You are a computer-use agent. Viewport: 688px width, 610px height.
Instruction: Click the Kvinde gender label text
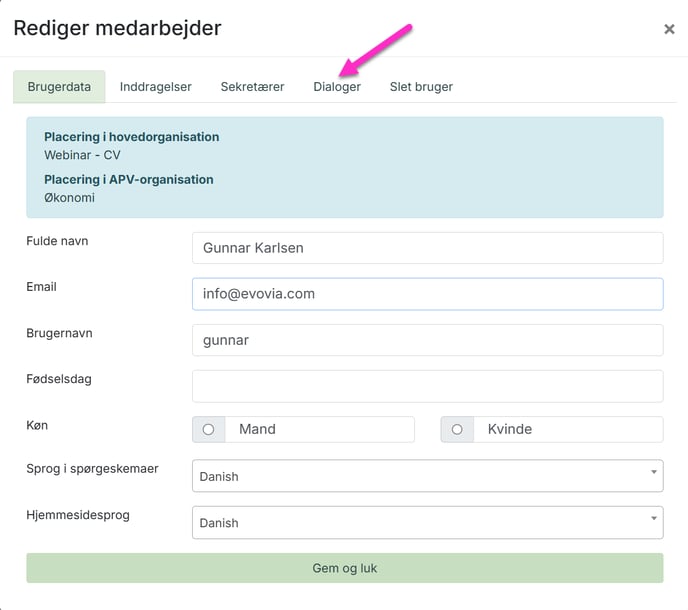pyautogui.click(x=509, y=429)
